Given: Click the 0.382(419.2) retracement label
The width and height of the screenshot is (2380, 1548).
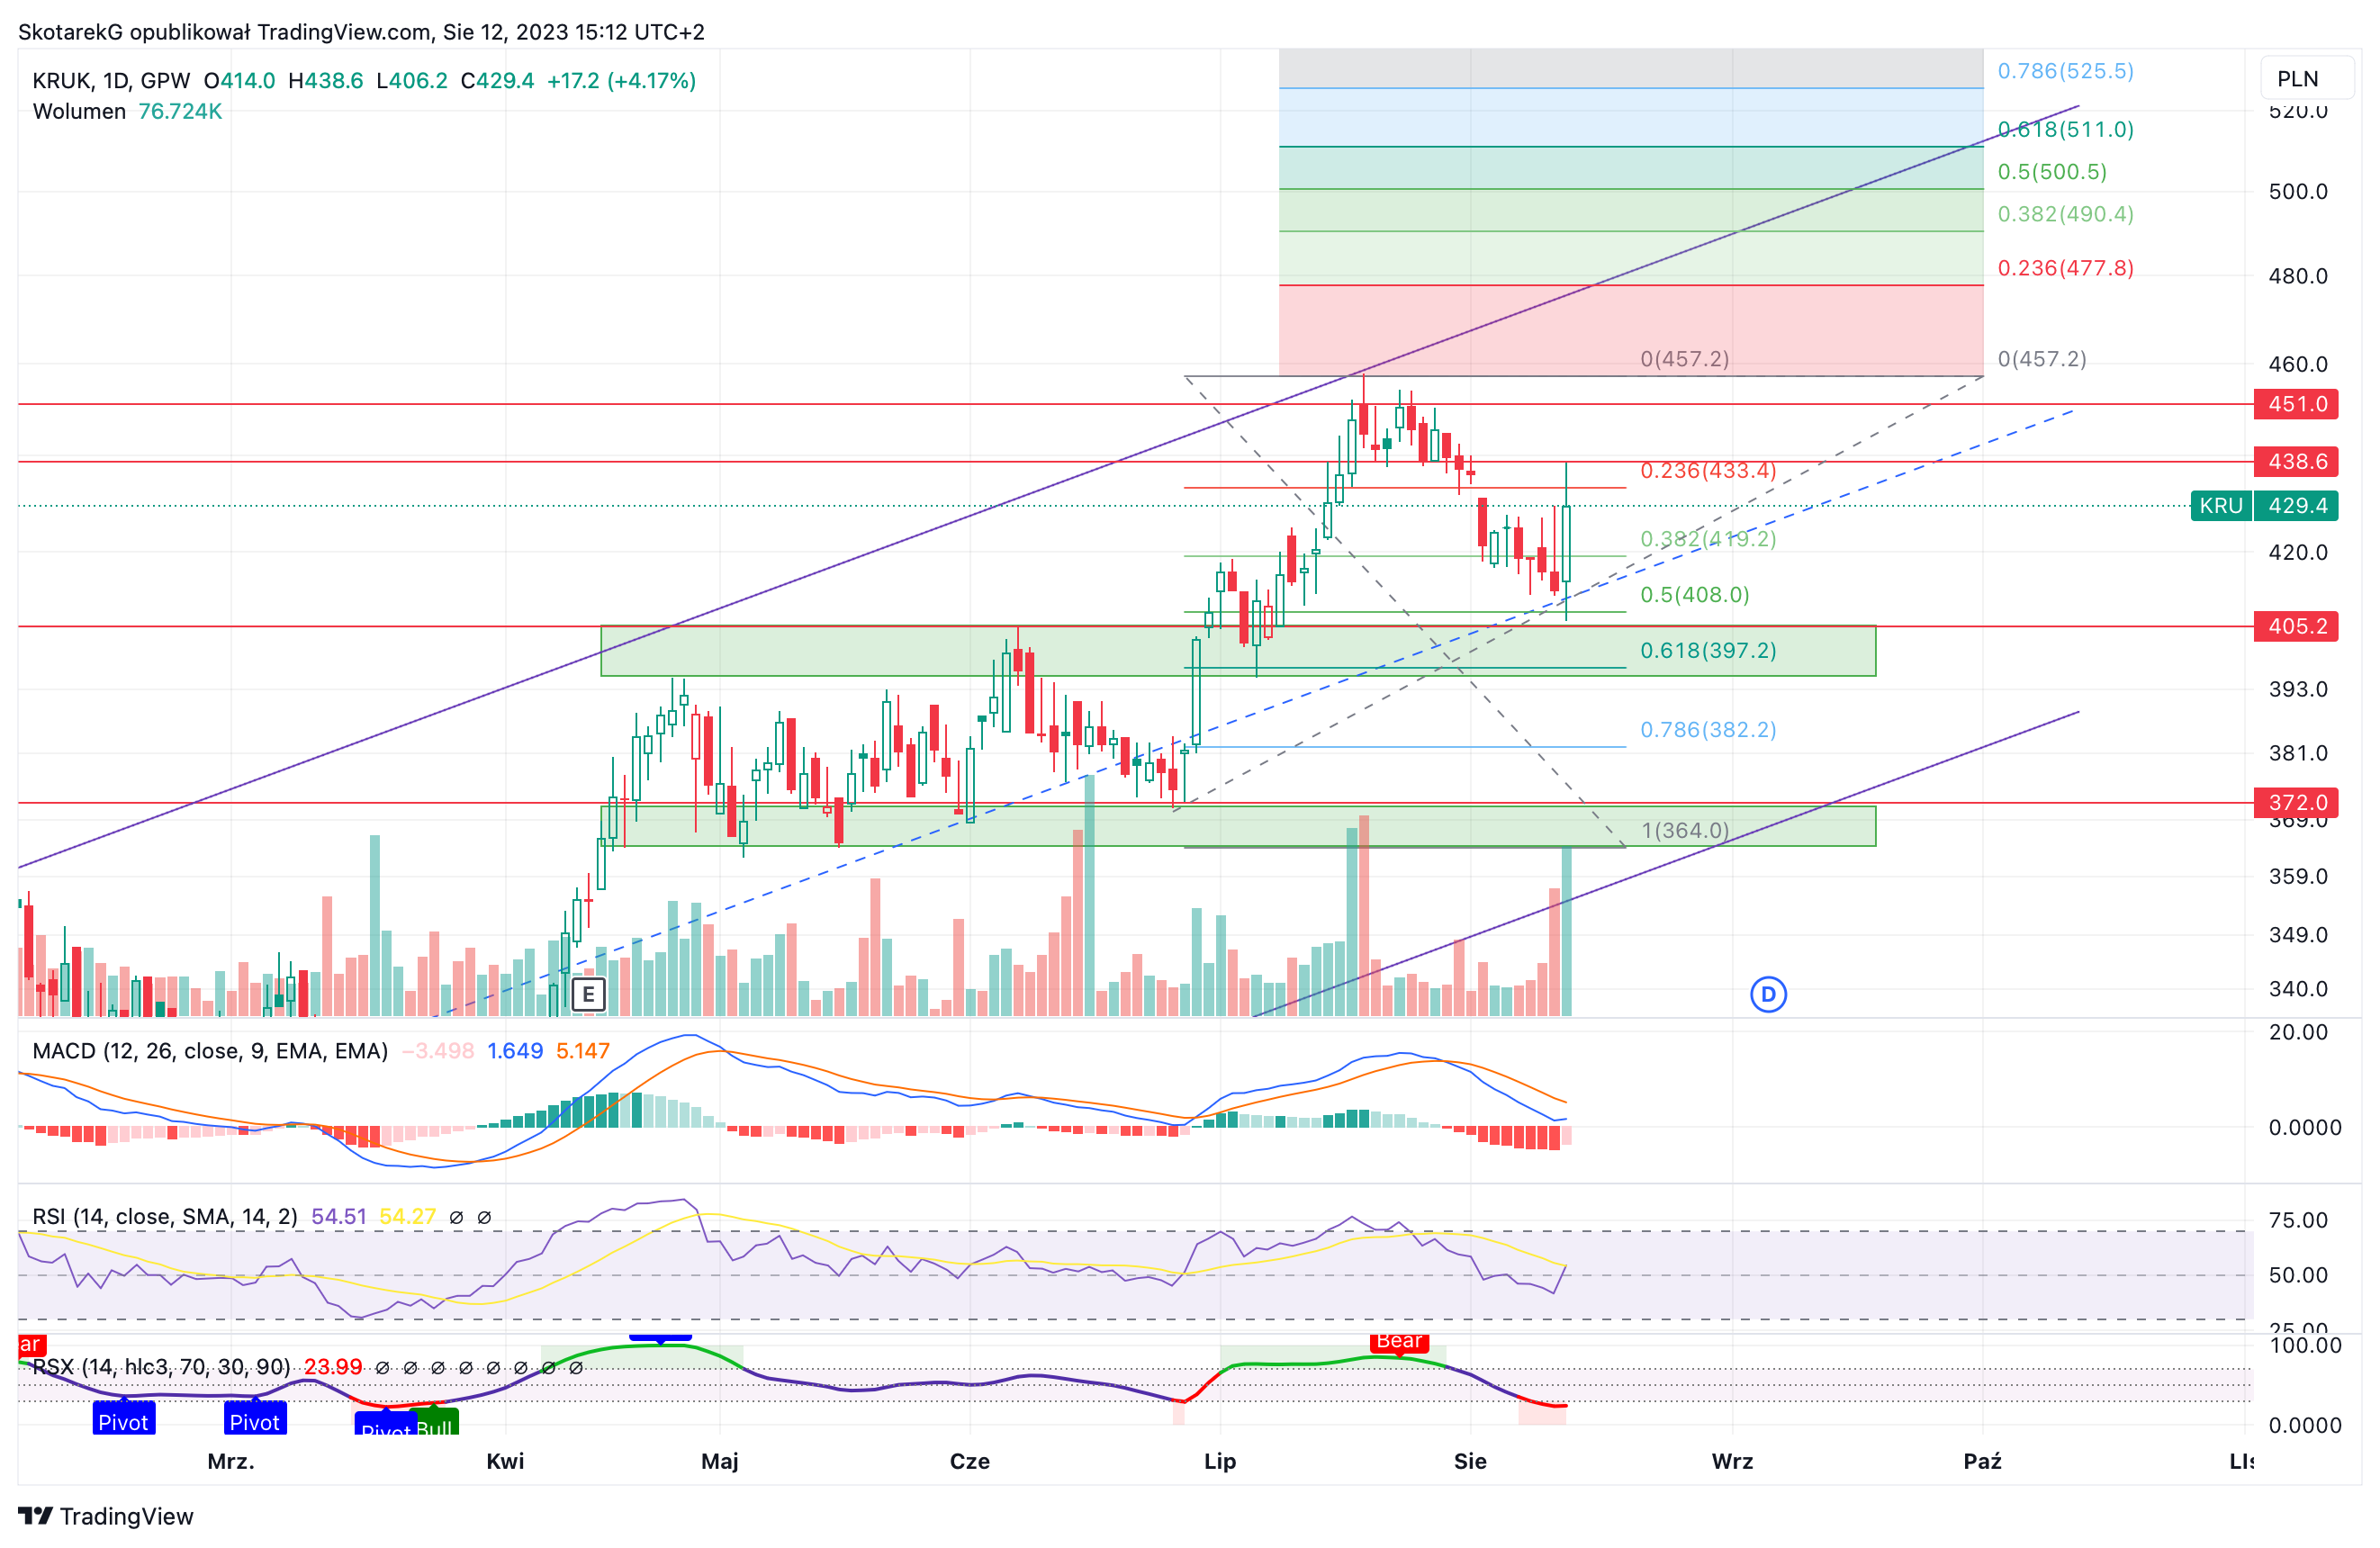Looking at the screenshot, I should tap(1708, 538).
